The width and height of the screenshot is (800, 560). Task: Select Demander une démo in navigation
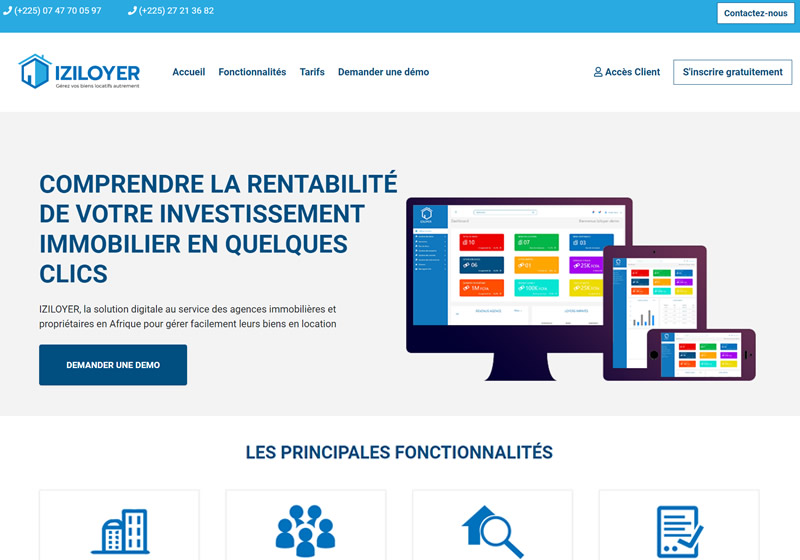click(x=383, y=72)
